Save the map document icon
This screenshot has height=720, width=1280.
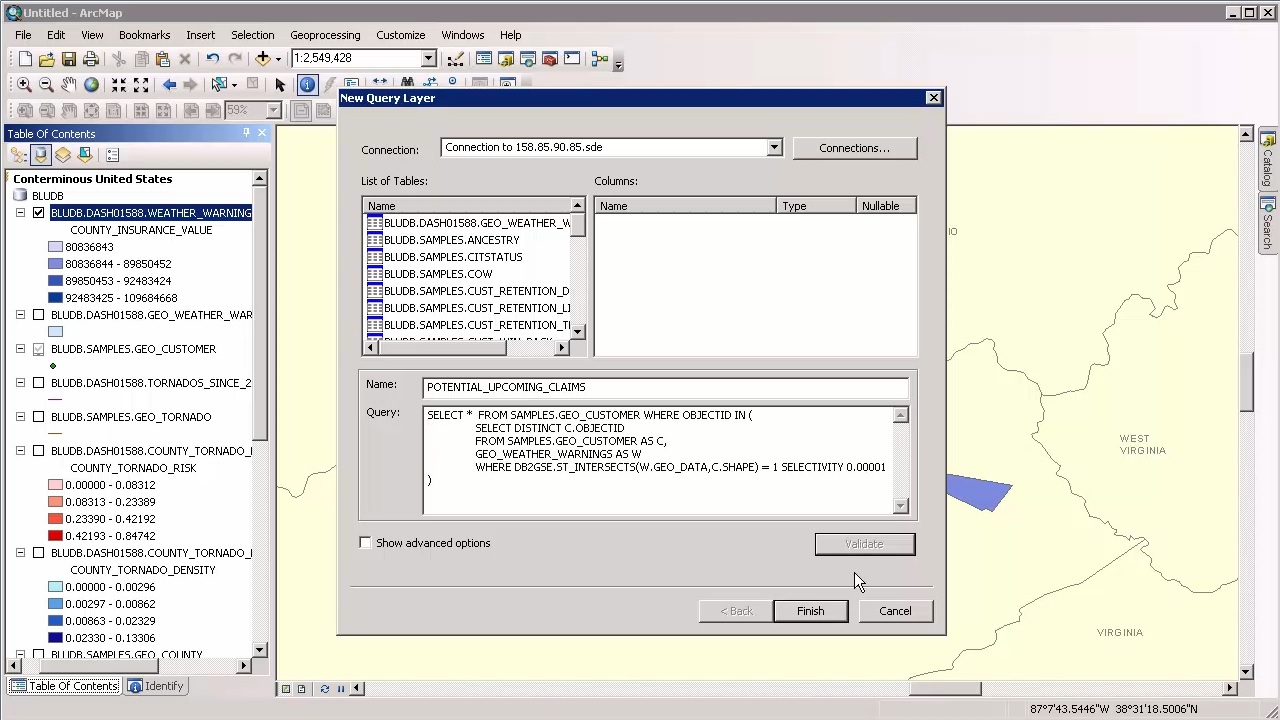pos(69,59)
